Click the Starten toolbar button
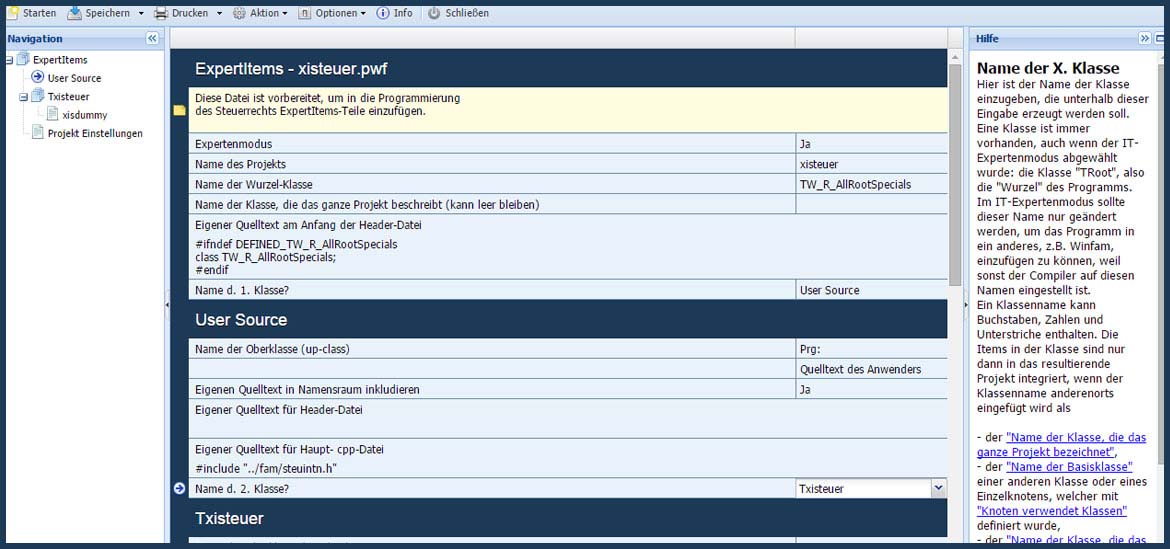1170x549 pixels. click(x=31, y=13)
